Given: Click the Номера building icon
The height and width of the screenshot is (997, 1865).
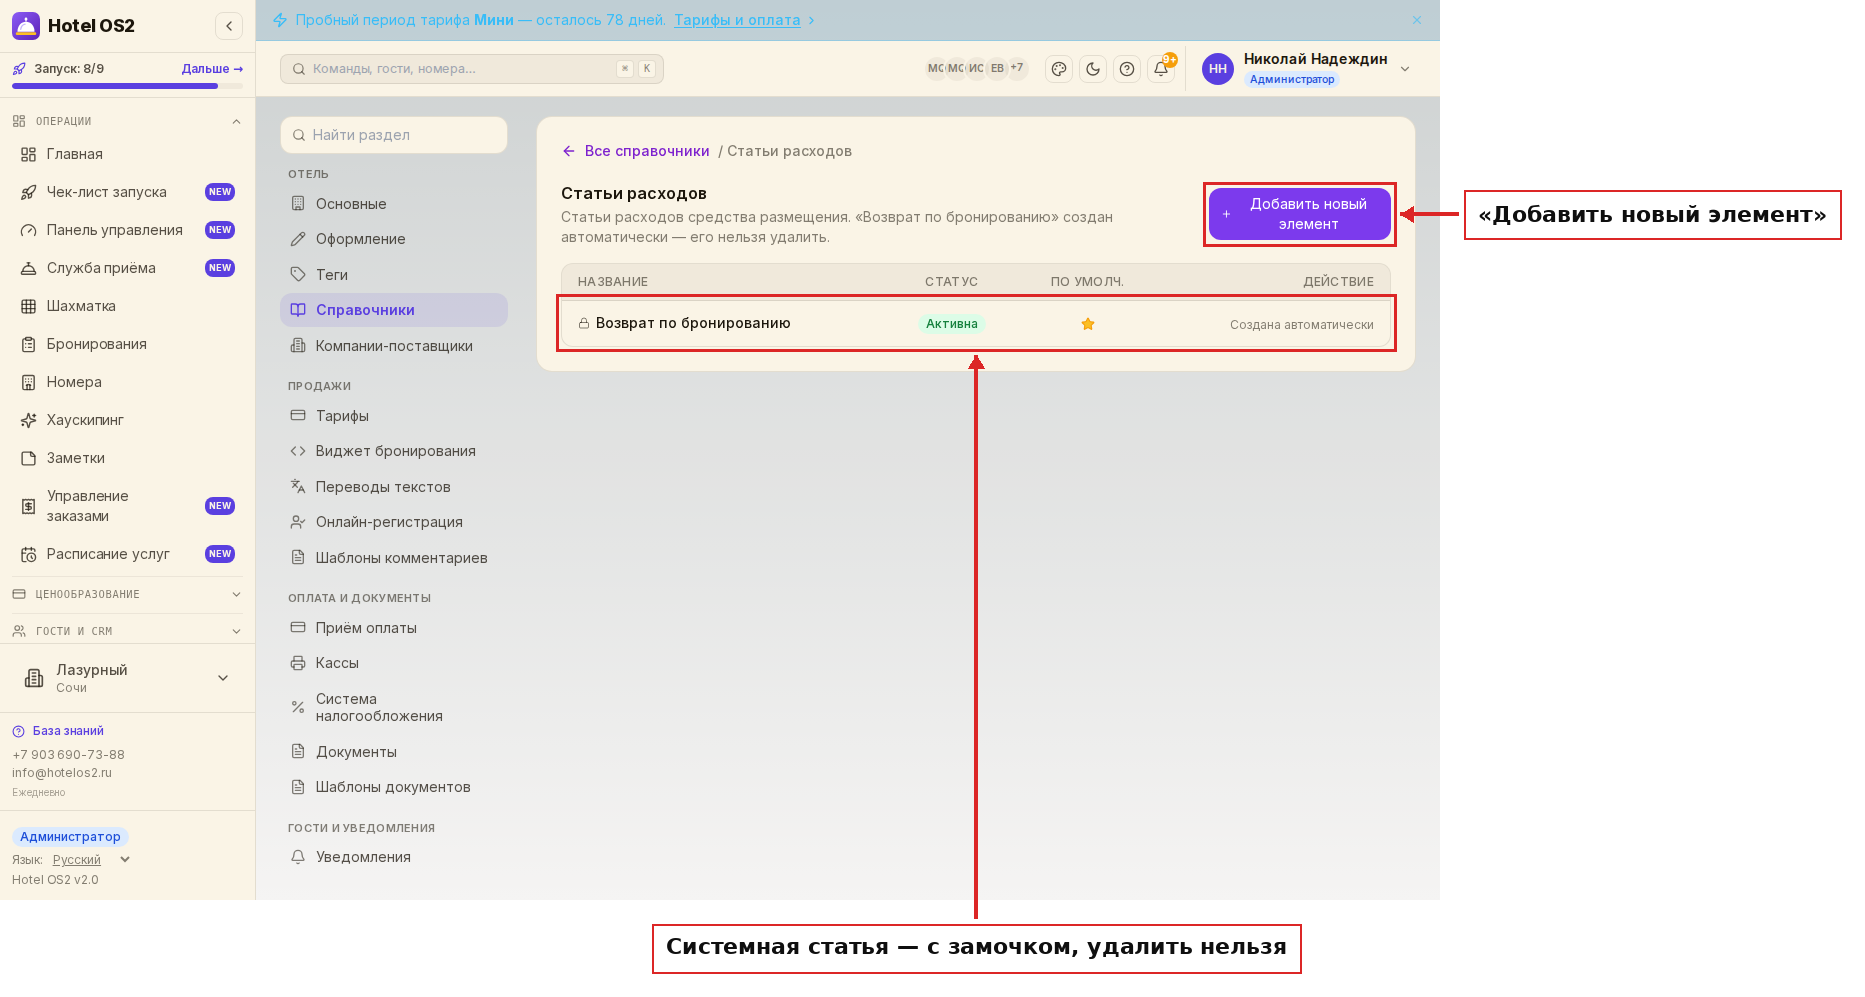Looking at the screenshot, I should click(28, 382).
